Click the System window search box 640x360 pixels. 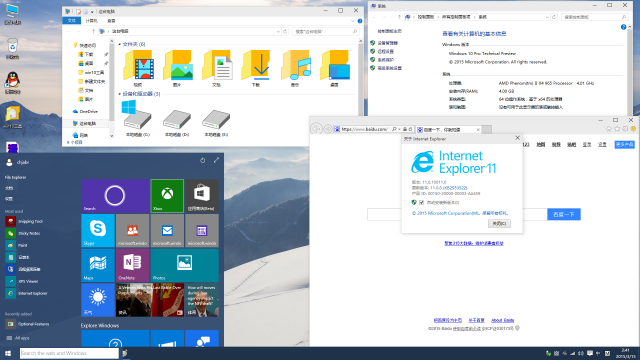click(594, 17)
